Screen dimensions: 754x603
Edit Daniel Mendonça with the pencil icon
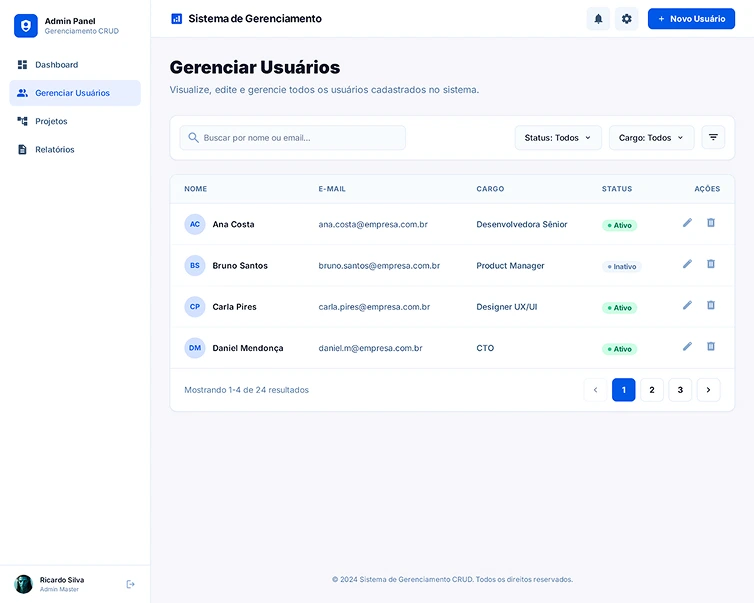click(687, 346)
